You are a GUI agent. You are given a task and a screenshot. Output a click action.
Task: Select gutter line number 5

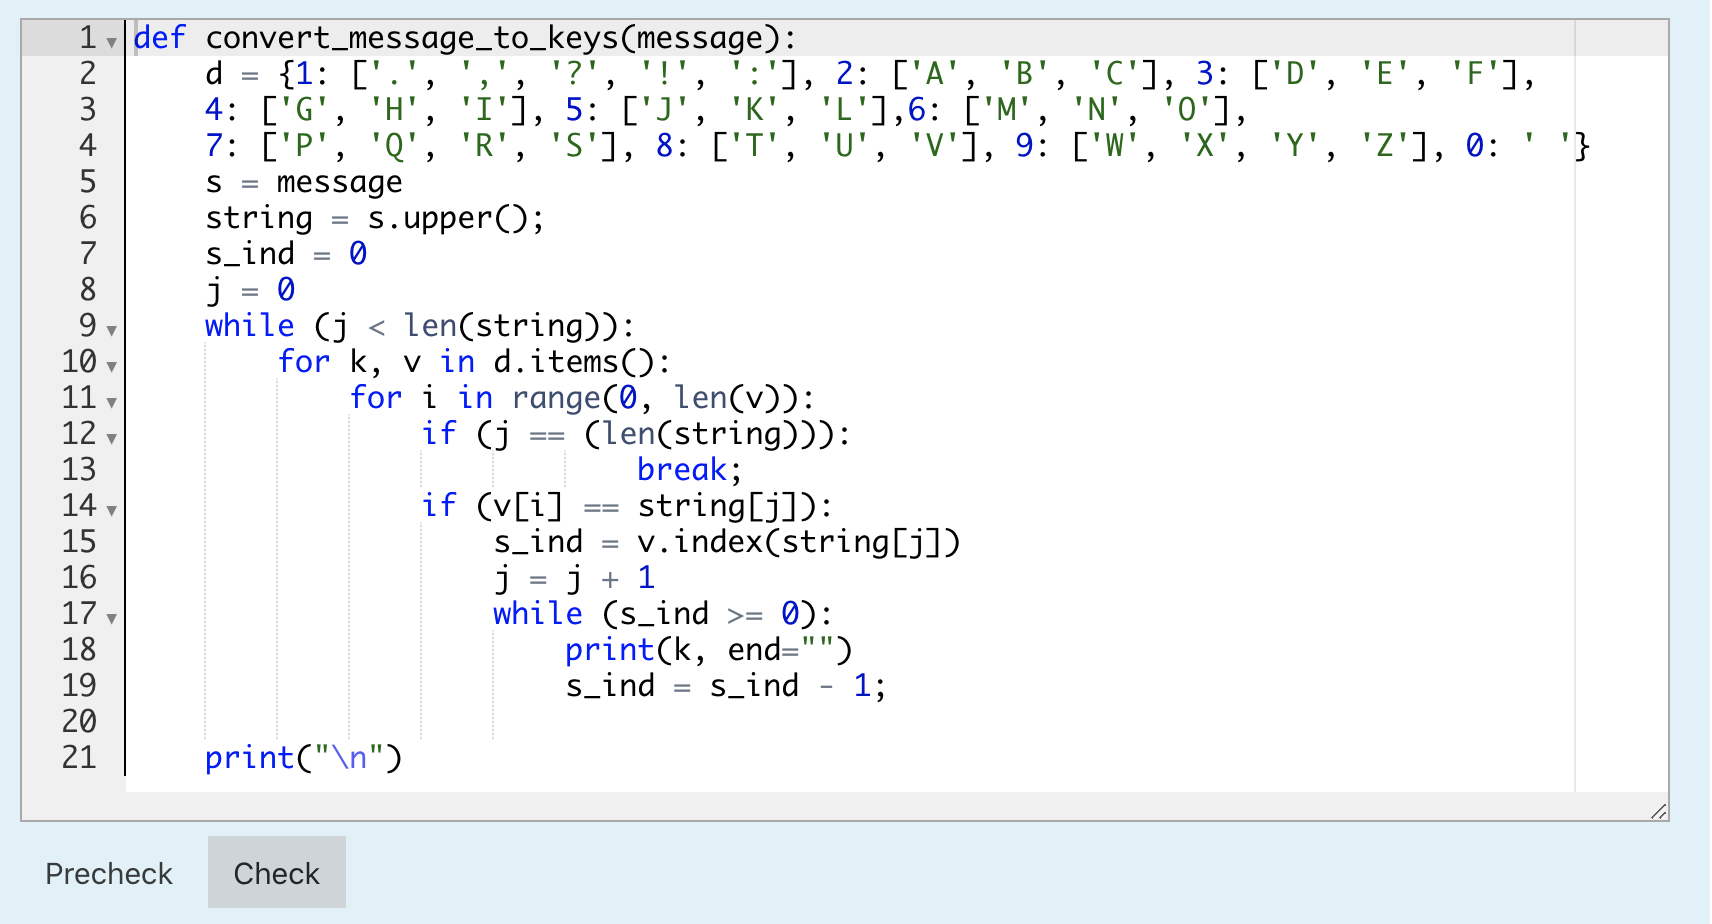[88, 181]
